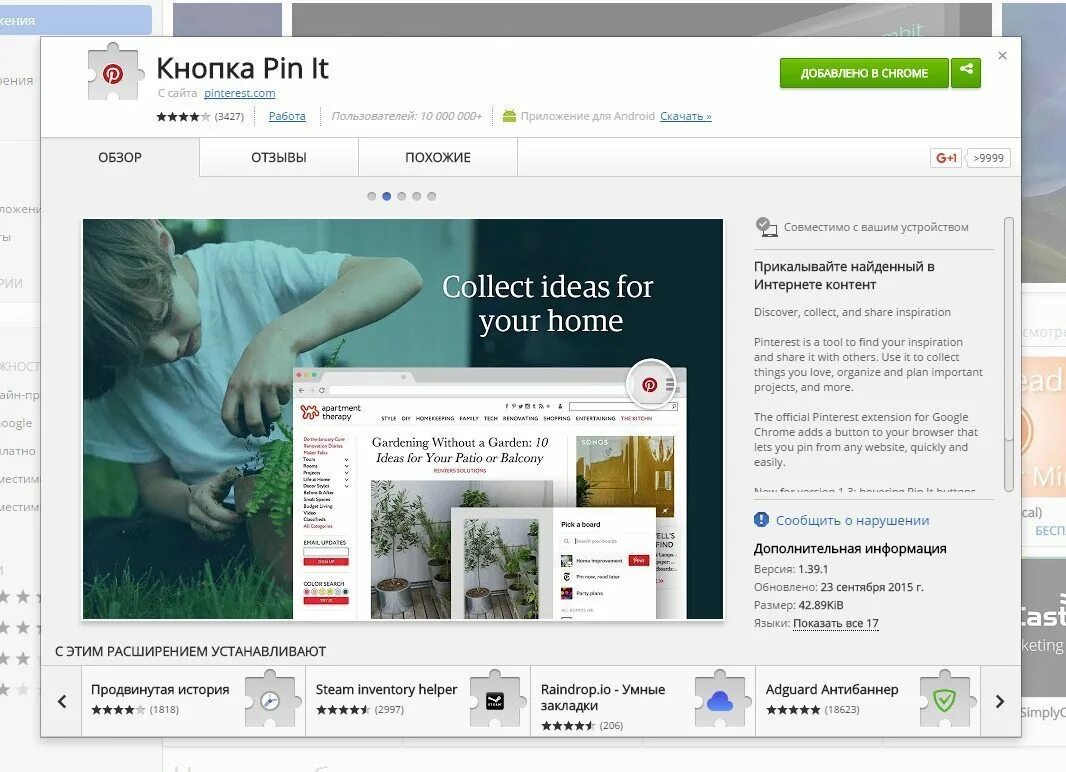Click the 'Сообщить о нарушении' link
Image resolution: width=1066 pixels, height=772 pixels.
click(853, 521)
